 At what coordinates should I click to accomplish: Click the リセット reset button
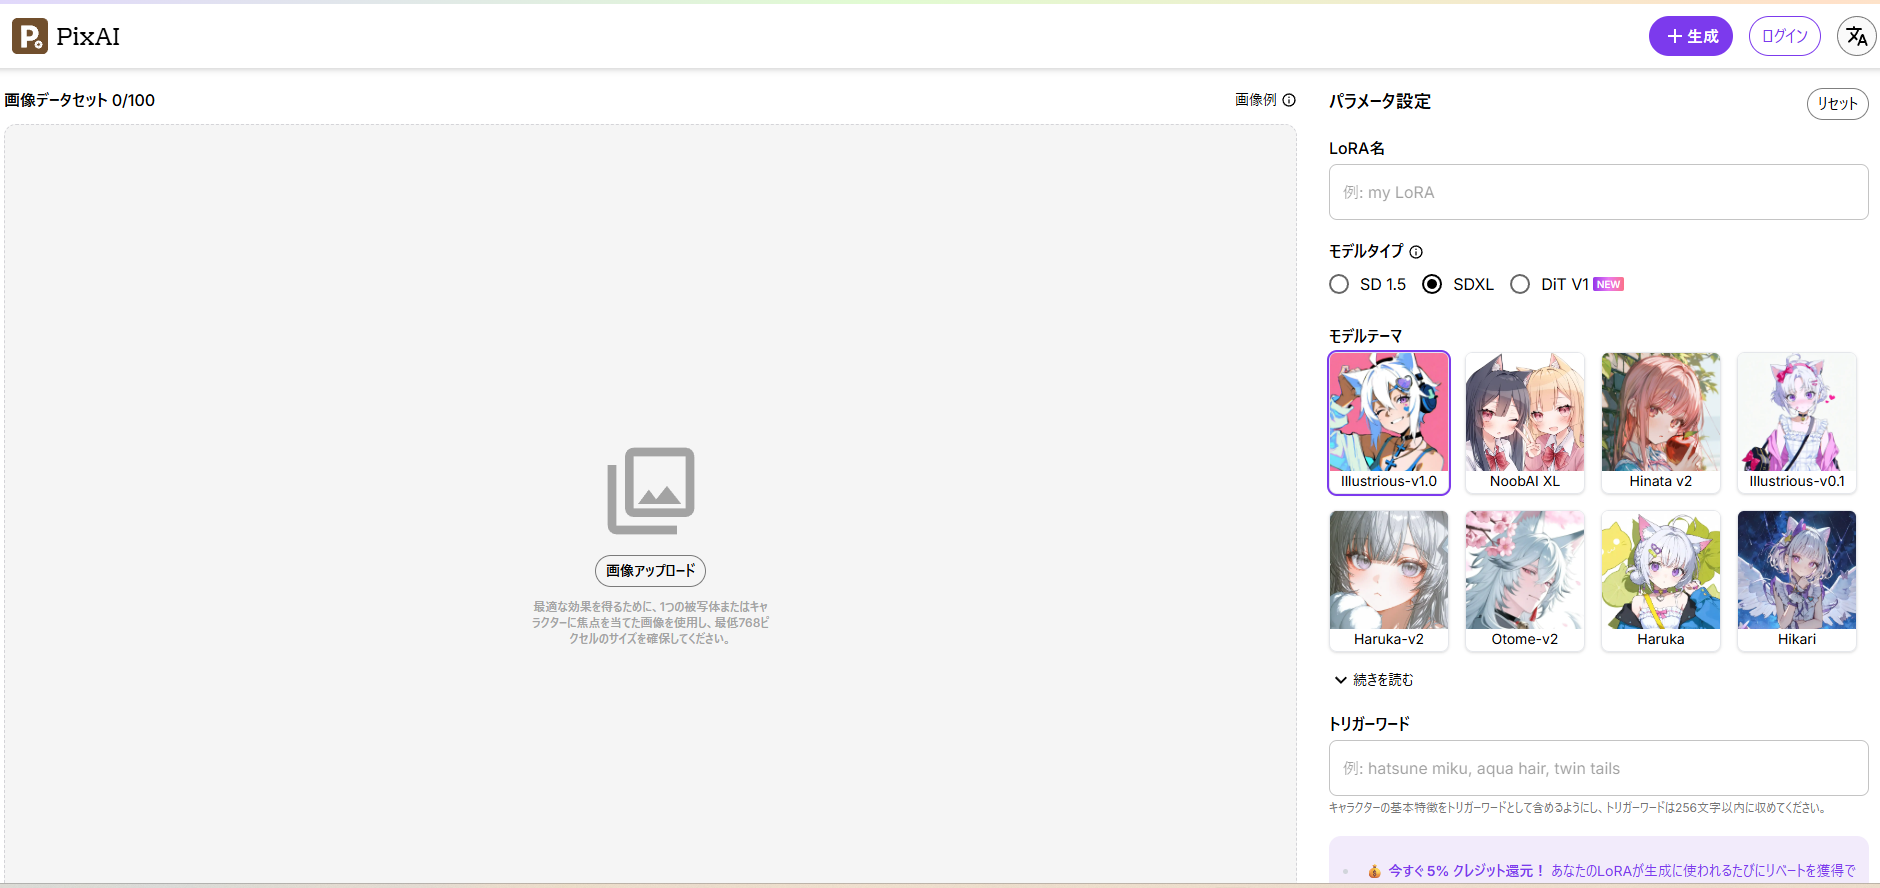tap(1837, 104)
